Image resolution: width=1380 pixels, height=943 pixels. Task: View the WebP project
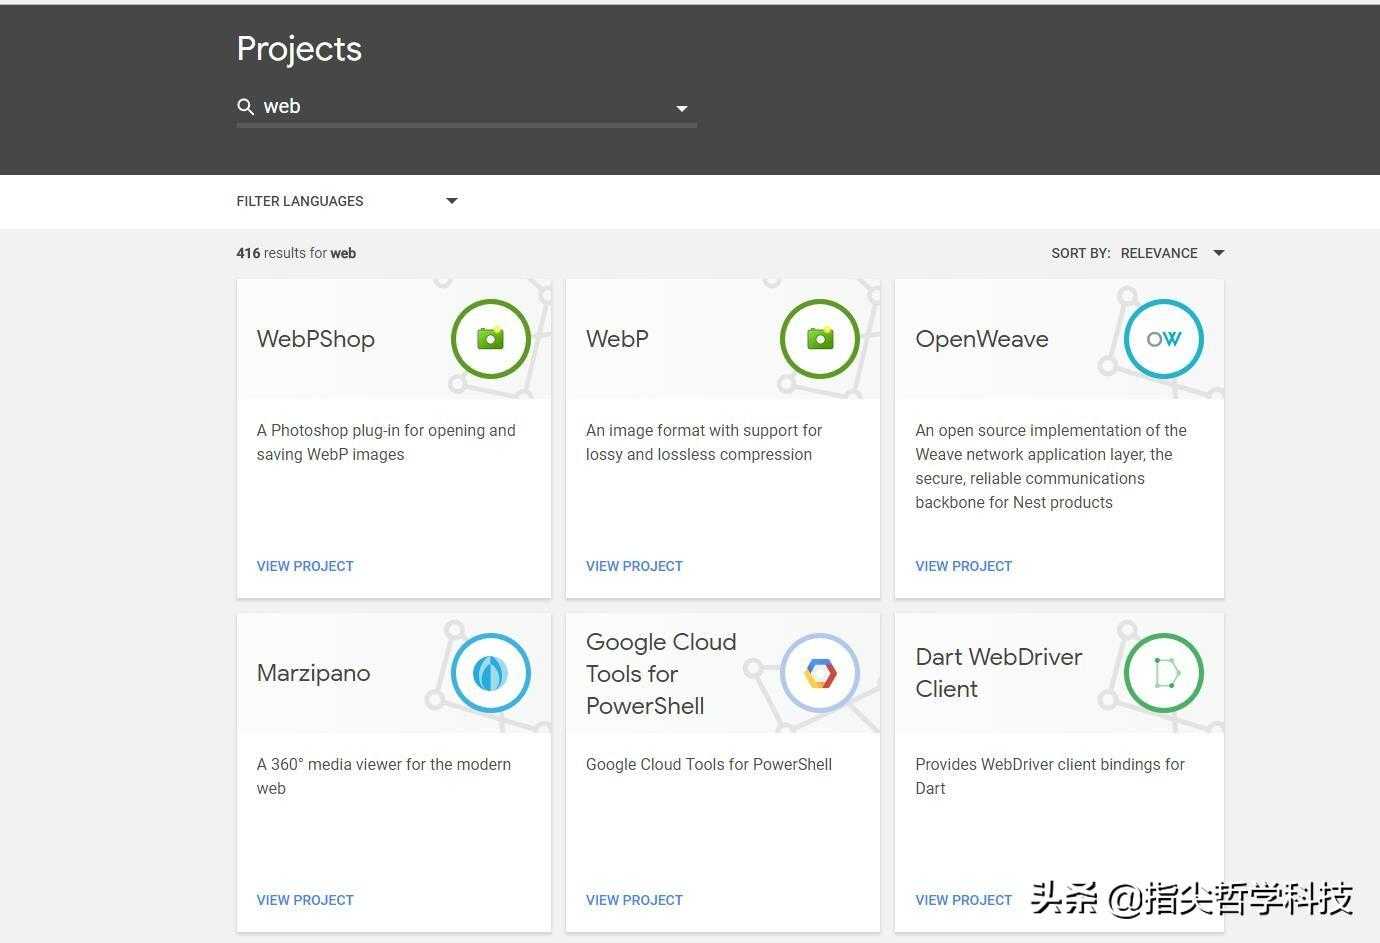click(634, 566)
